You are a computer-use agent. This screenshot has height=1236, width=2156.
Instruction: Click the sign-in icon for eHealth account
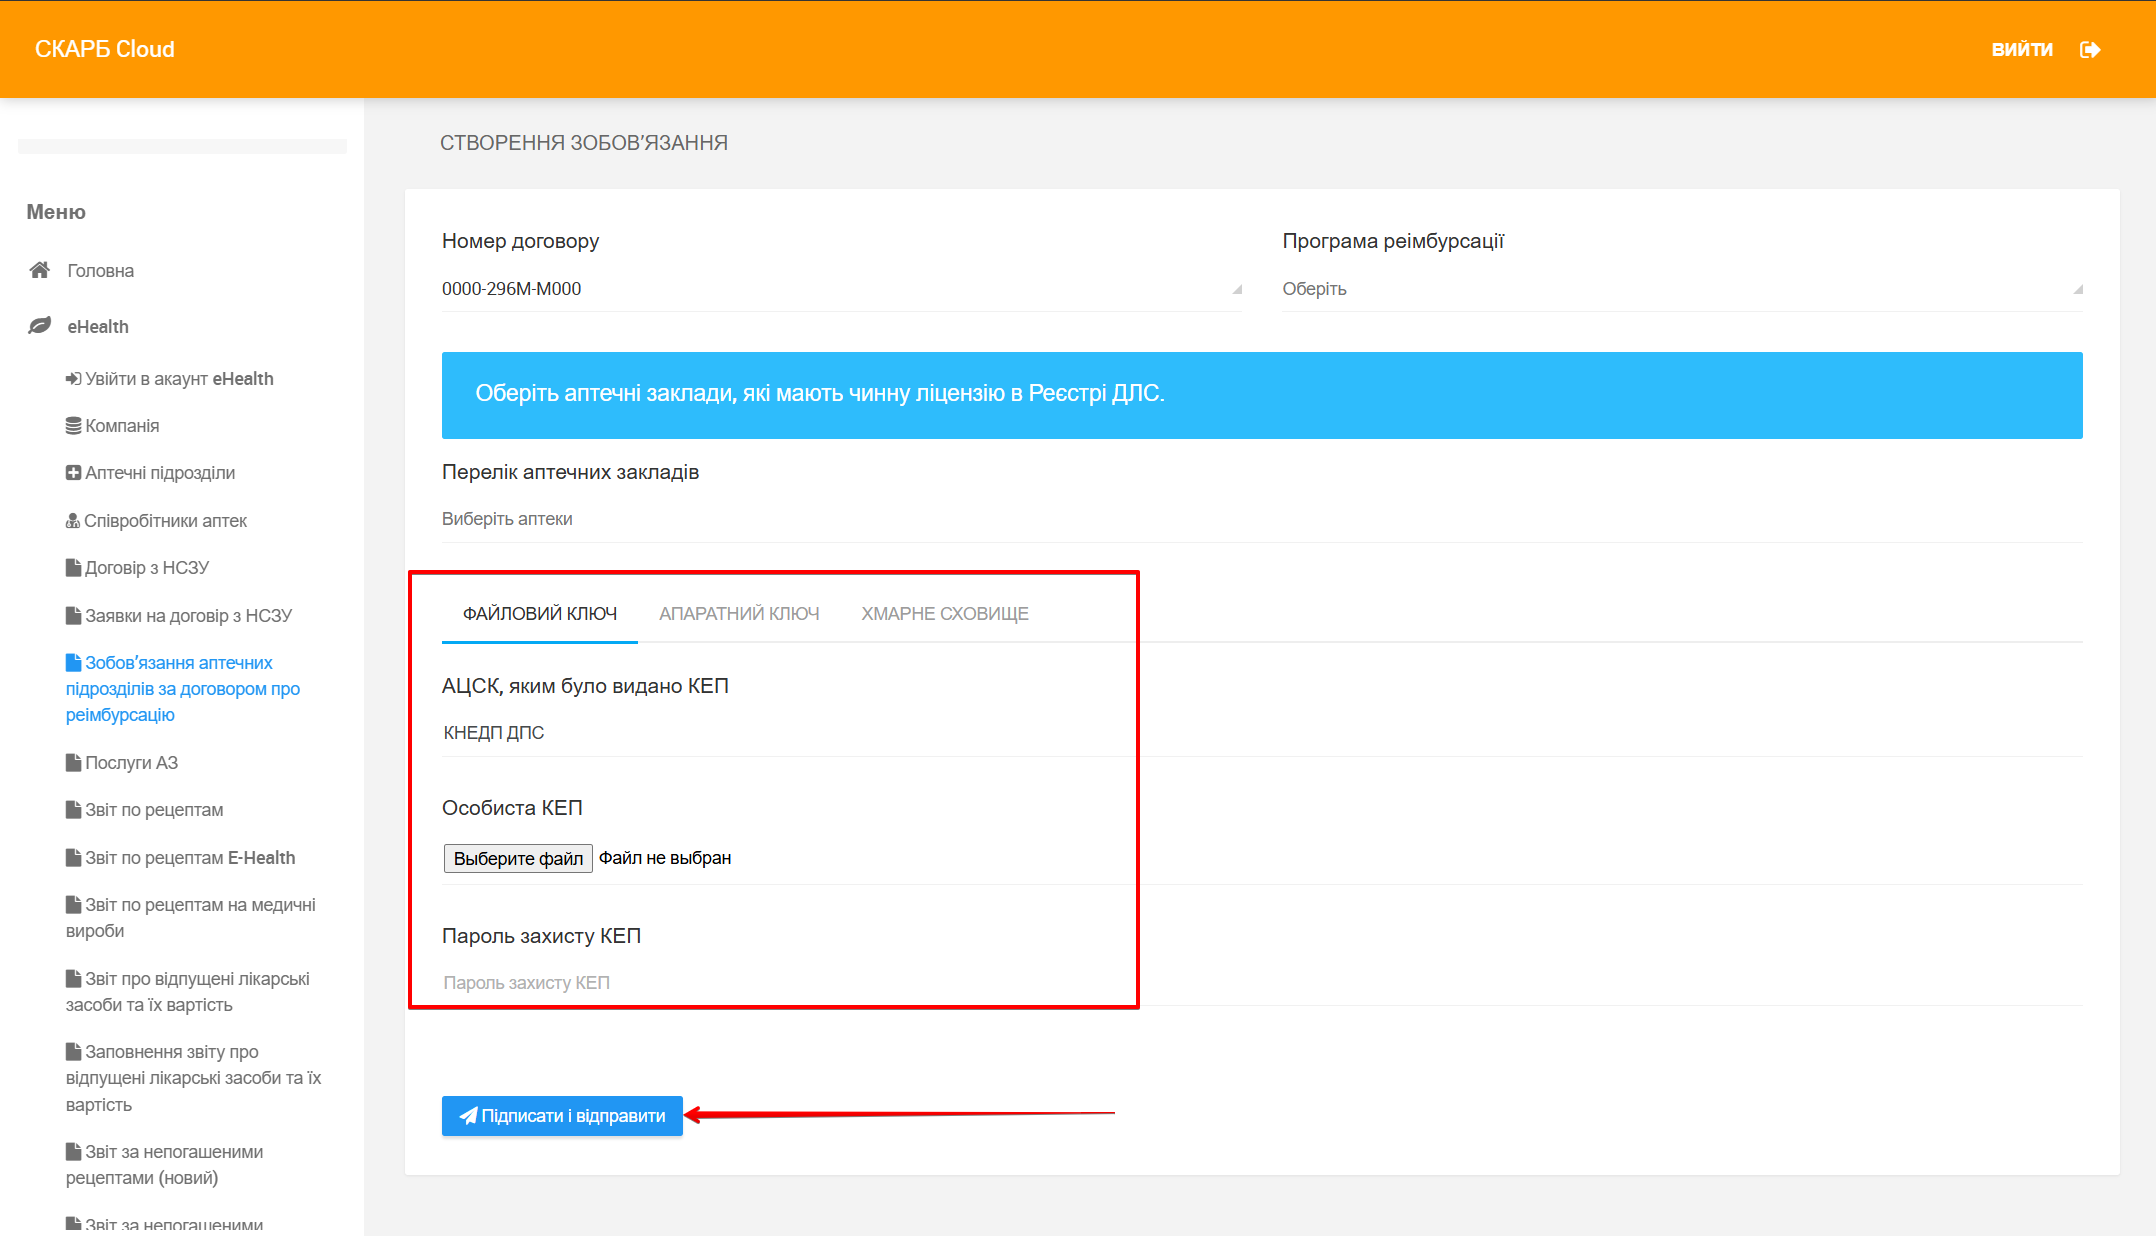pos(73,379)
